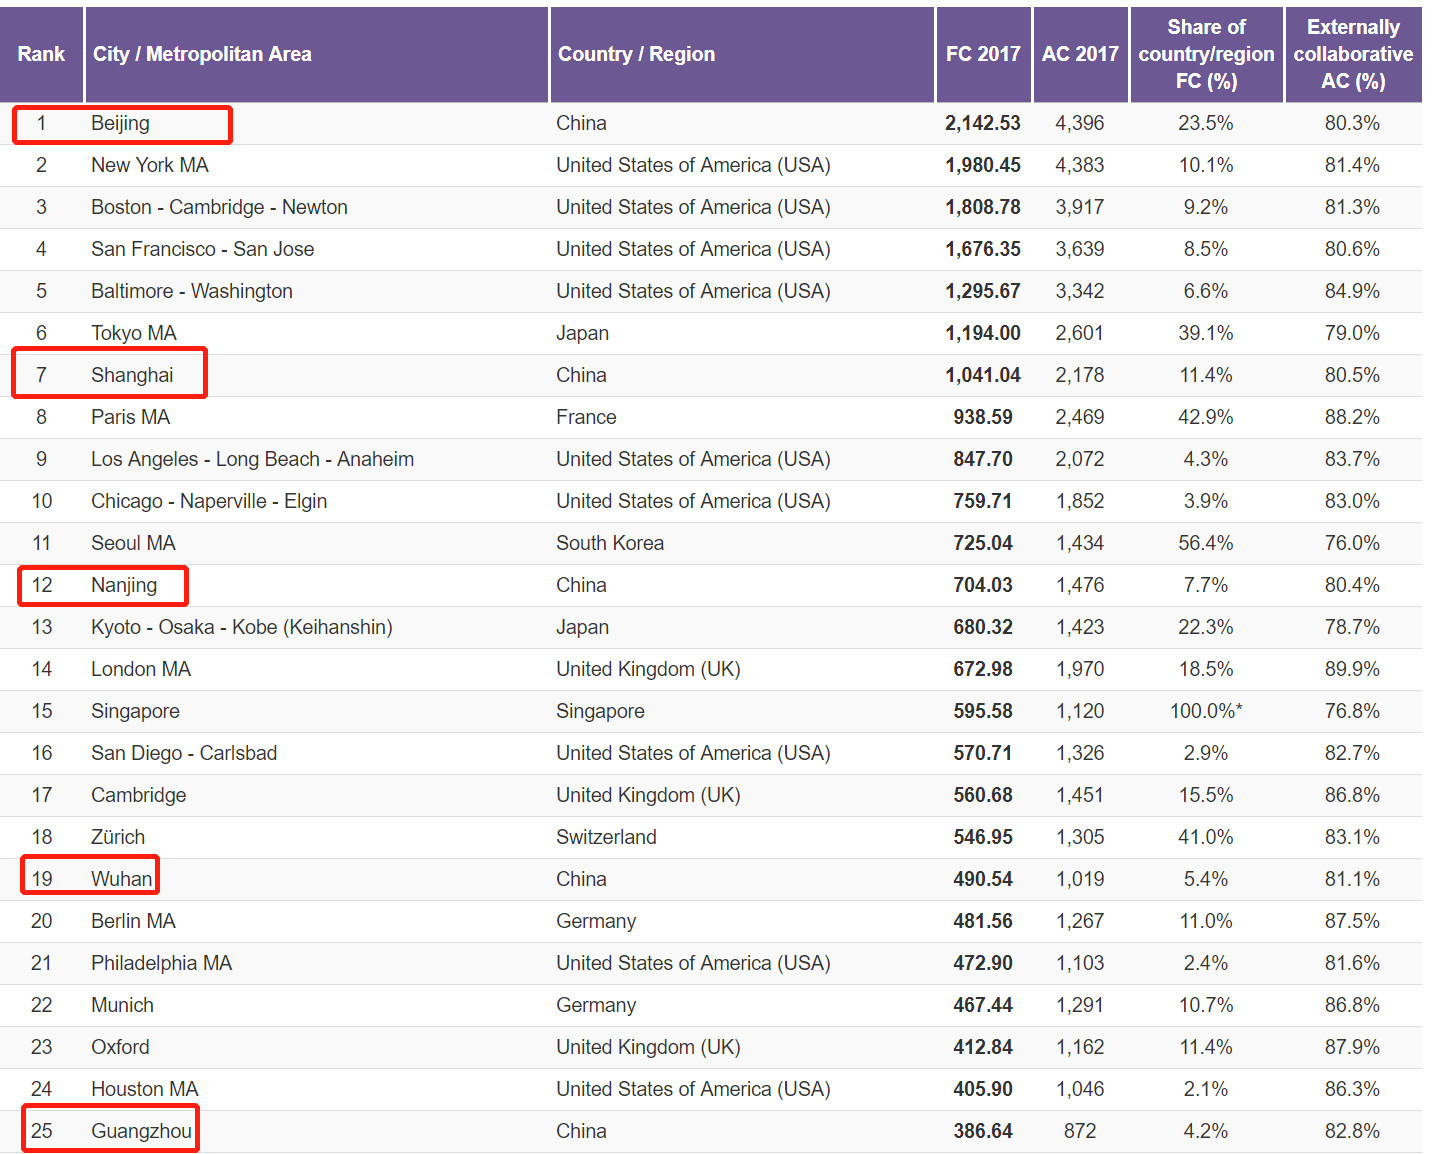Sort table by FC 2017 column
The height and width of the screenshot is (1154, 1436).
[982, 54]
